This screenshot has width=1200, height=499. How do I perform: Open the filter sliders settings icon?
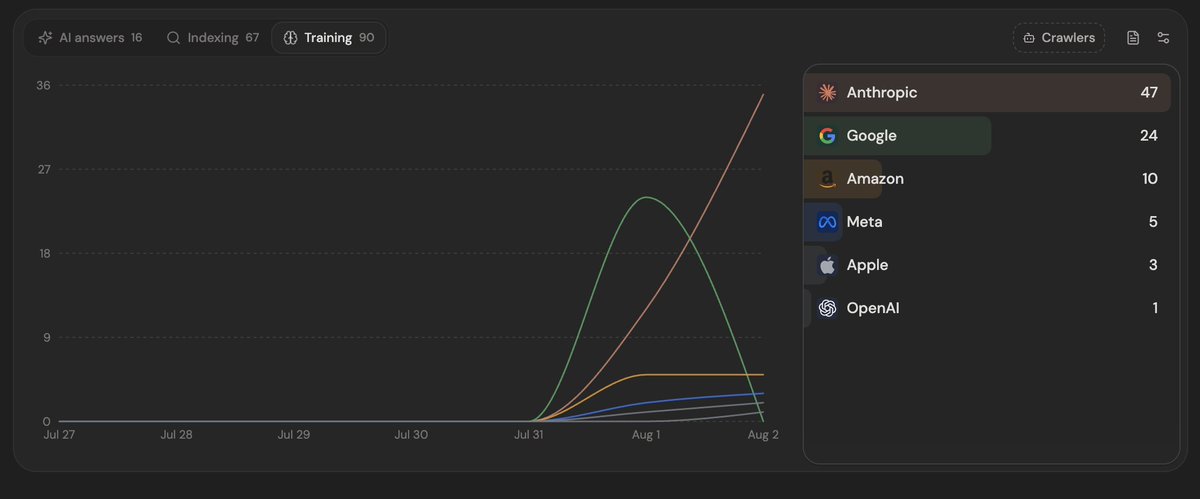click(1163, 38)
